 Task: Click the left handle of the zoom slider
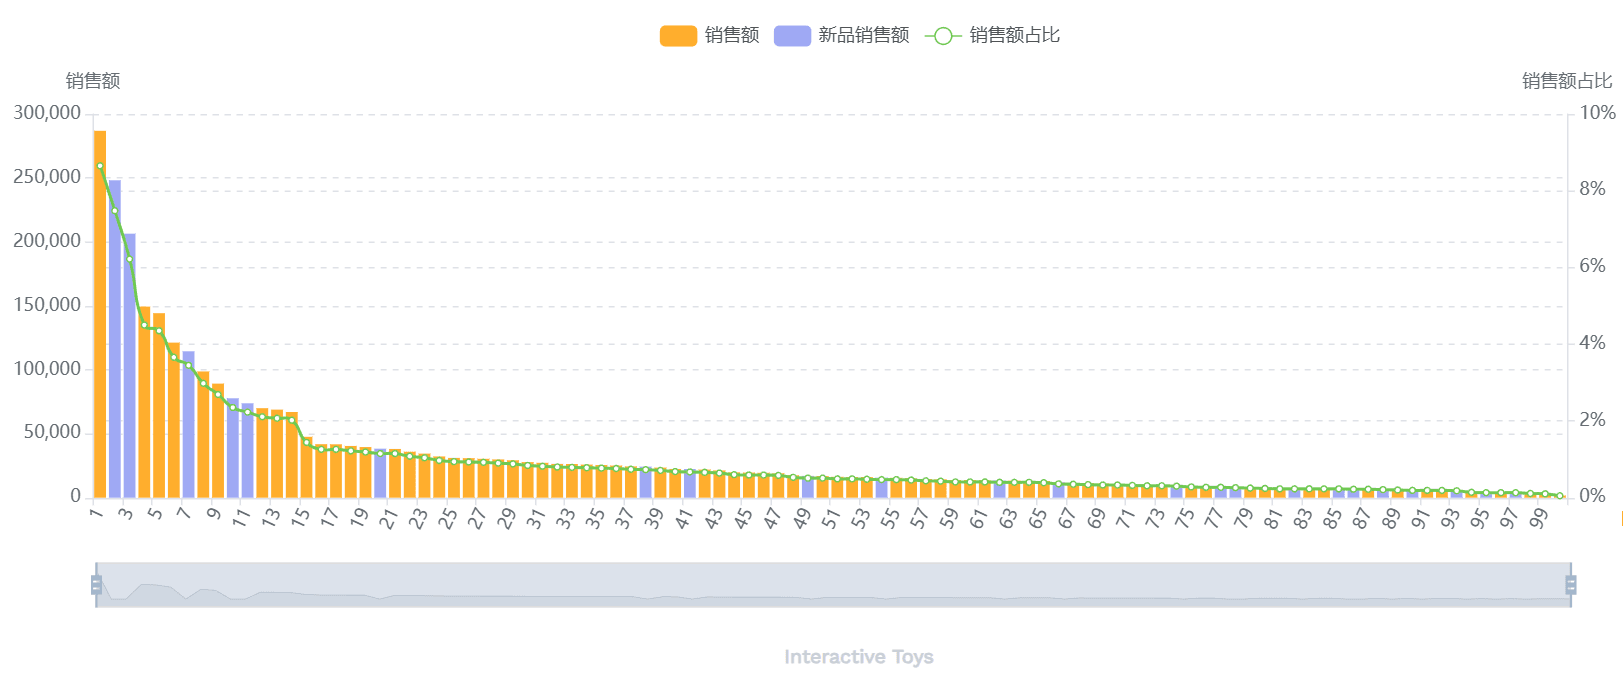point(97,585)
